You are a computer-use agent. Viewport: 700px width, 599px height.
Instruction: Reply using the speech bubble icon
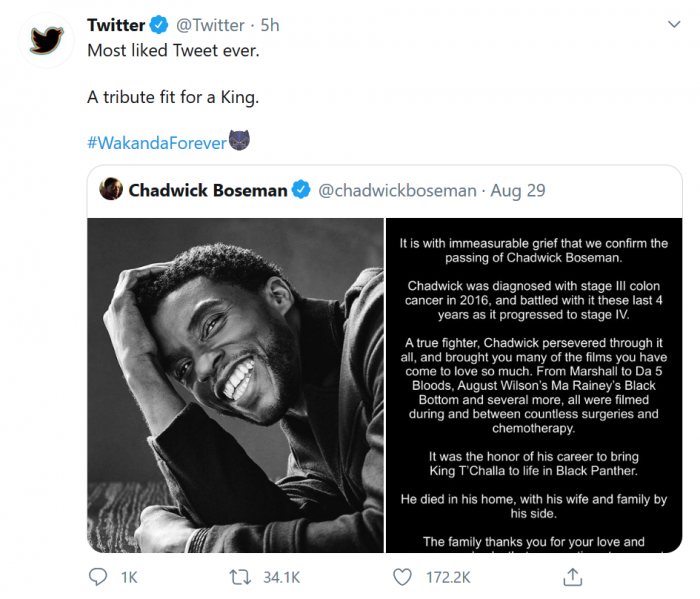click(x=98, y=577)
